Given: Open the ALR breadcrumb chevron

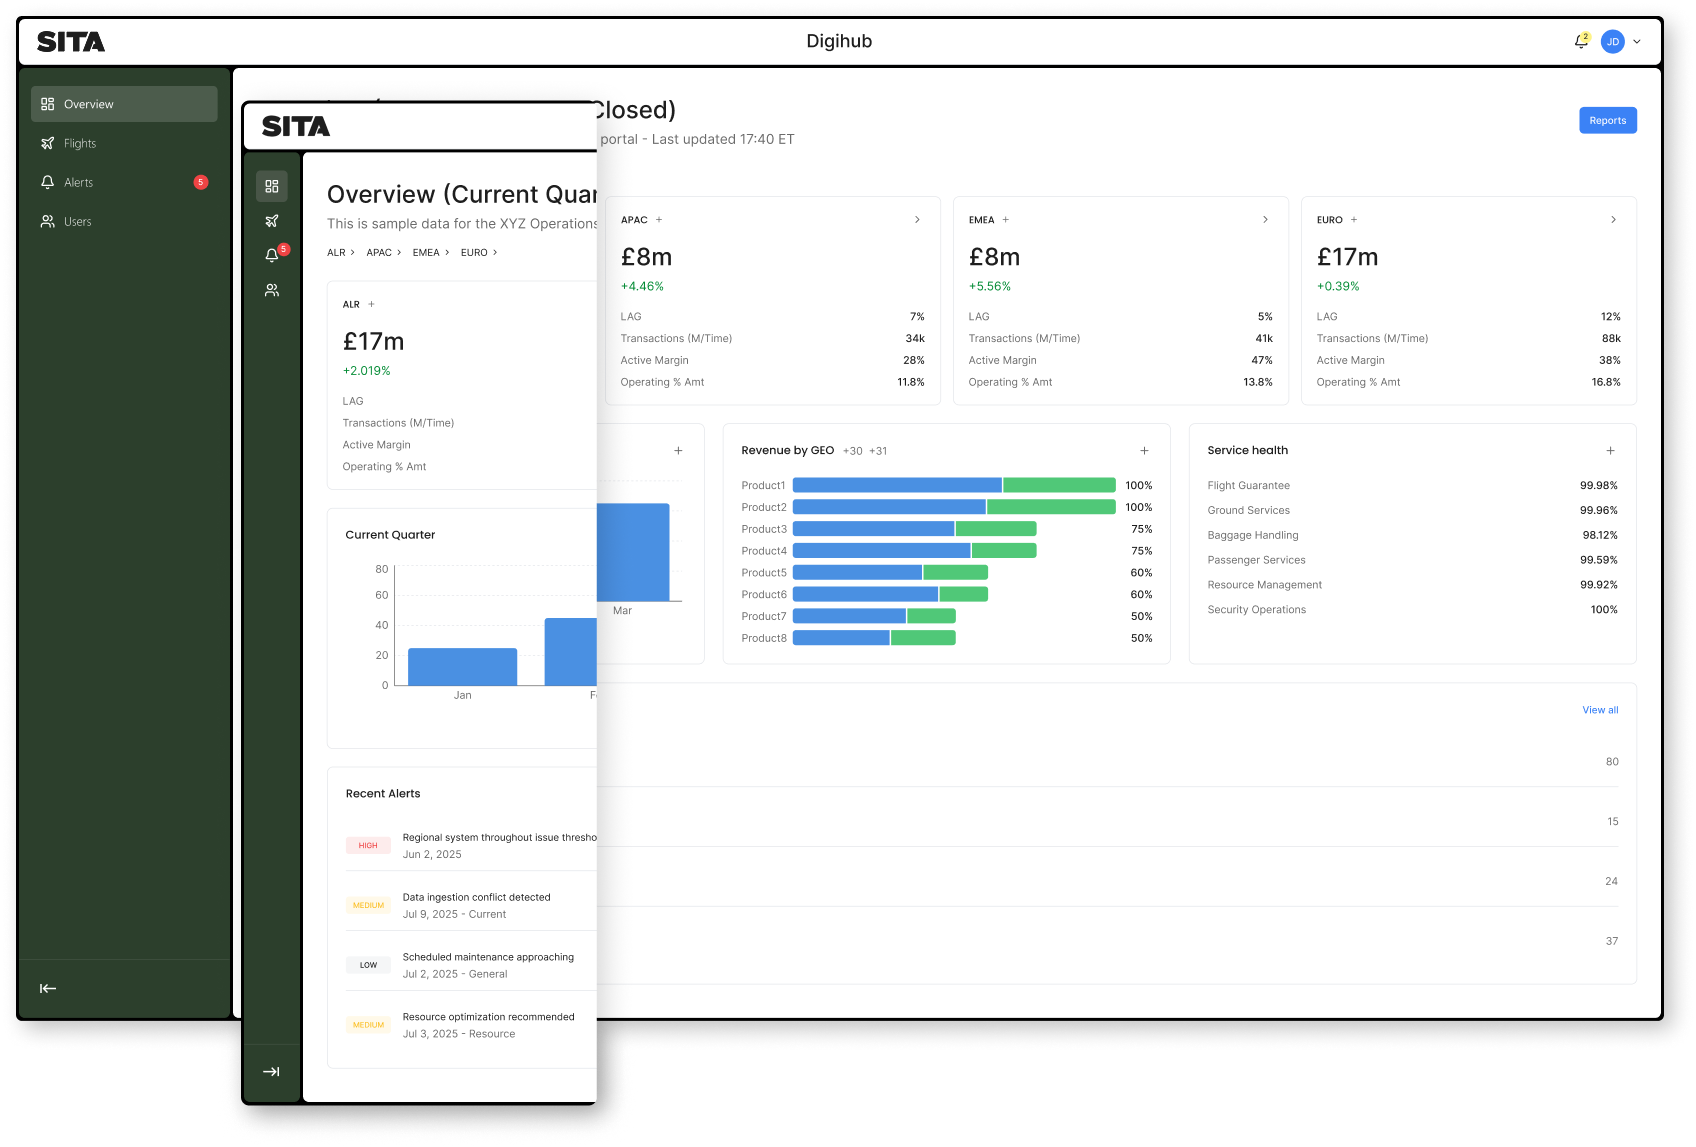Looking at the screenshot, I should tap(354, 252).
